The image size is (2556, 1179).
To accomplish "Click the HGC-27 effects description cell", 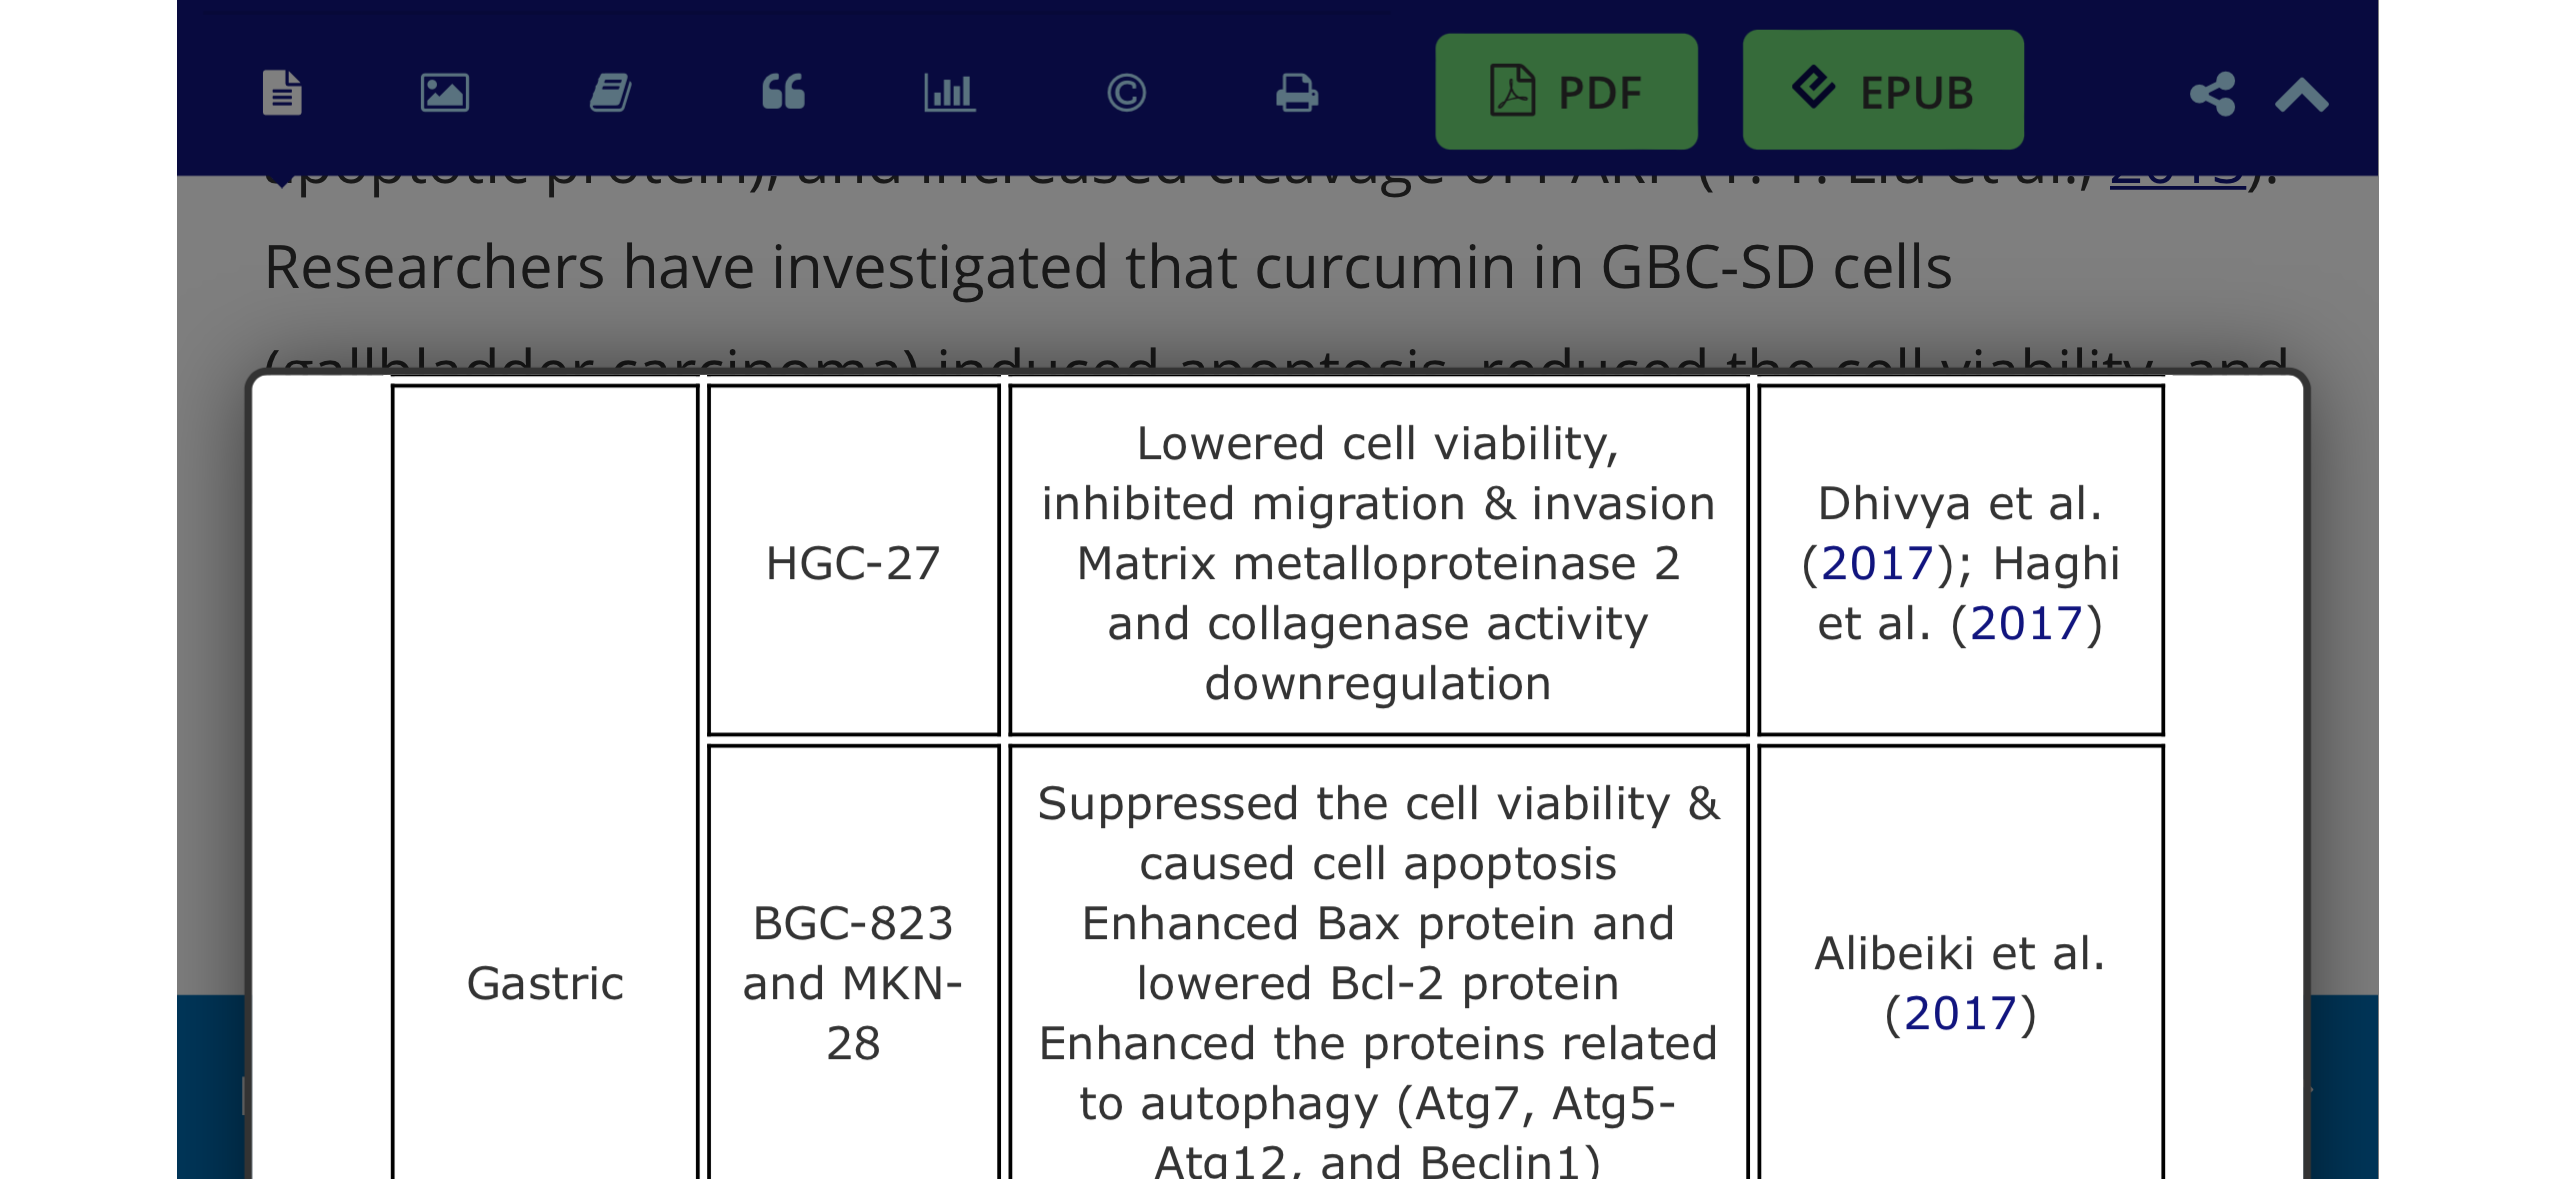I will [x=1378, y=561].
